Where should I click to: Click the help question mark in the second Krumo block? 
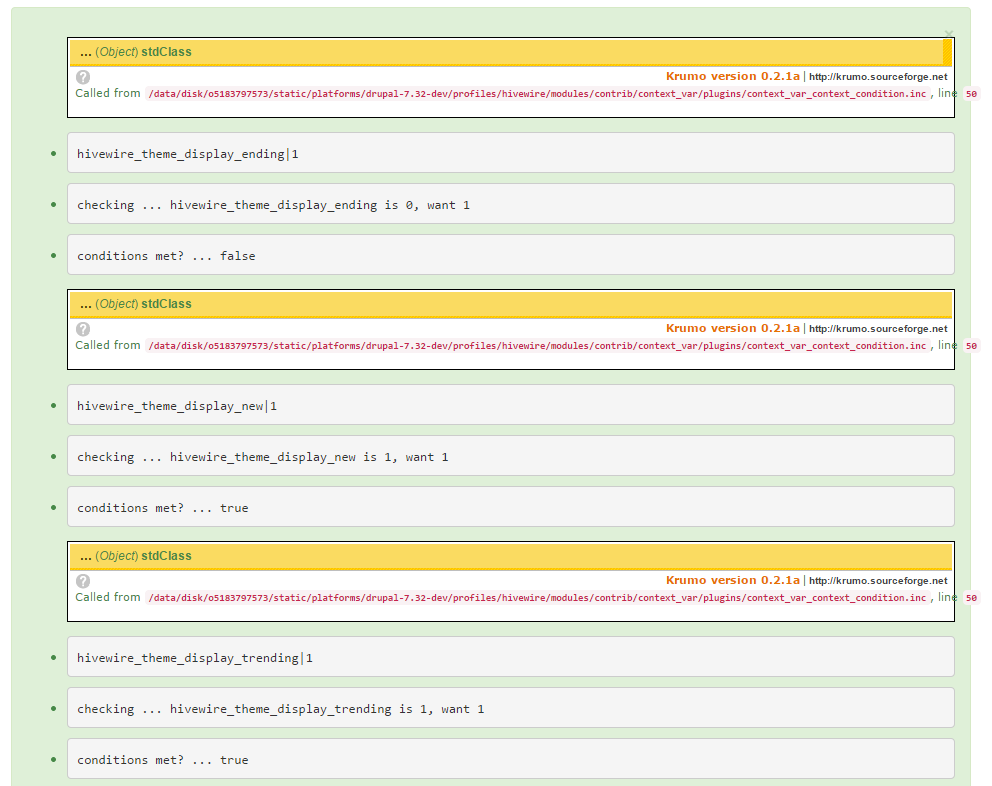(x=83, y=329)
